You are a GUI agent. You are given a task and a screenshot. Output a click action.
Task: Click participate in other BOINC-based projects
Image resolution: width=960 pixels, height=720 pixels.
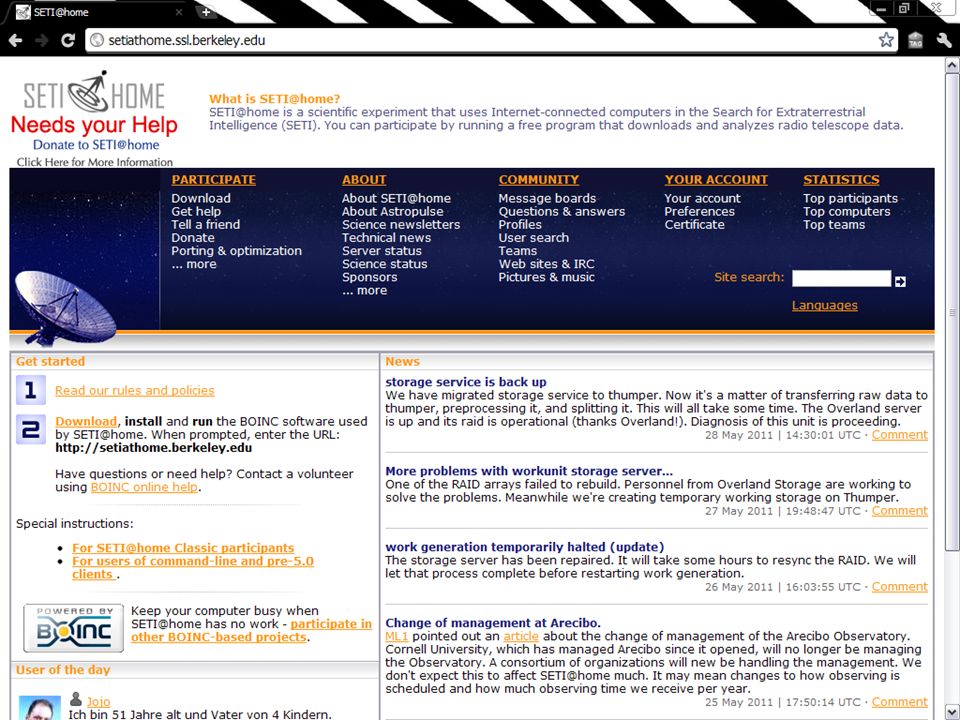252,631
